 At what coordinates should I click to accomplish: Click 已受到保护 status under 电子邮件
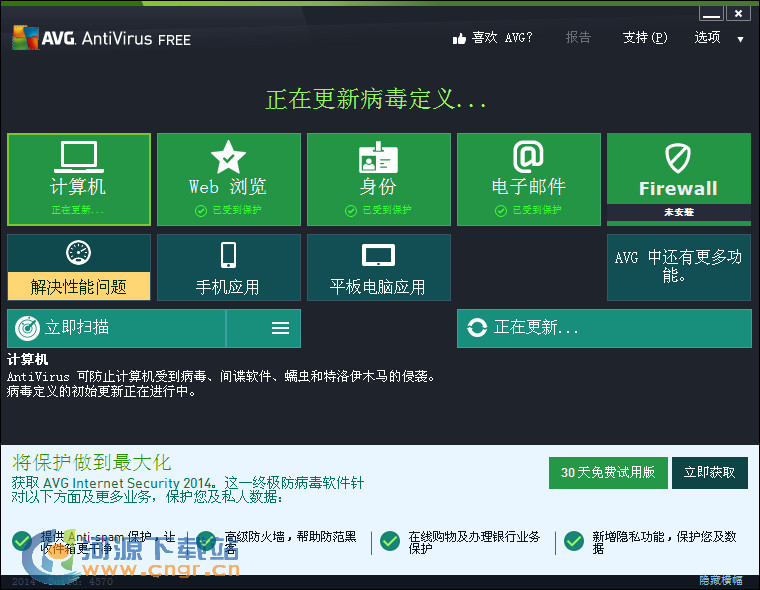pos(528,210)
